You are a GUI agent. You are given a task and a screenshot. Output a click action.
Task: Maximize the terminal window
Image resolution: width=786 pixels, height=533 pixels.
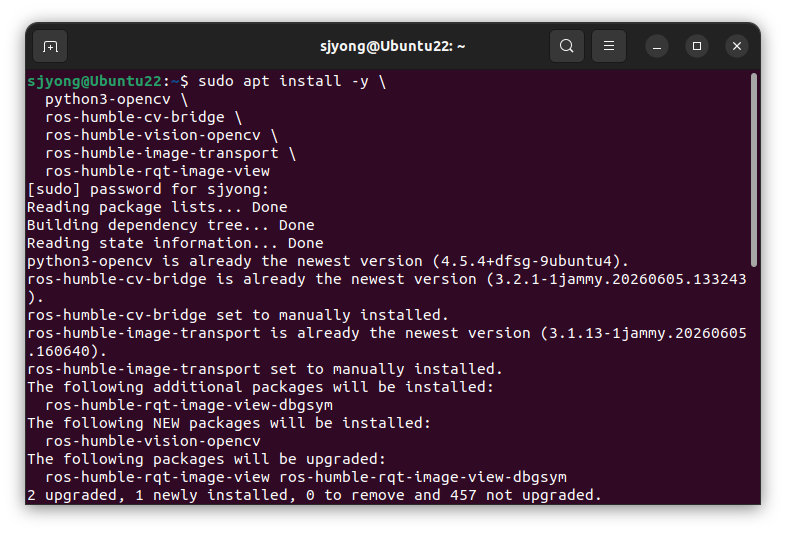(x=697, y=47)
